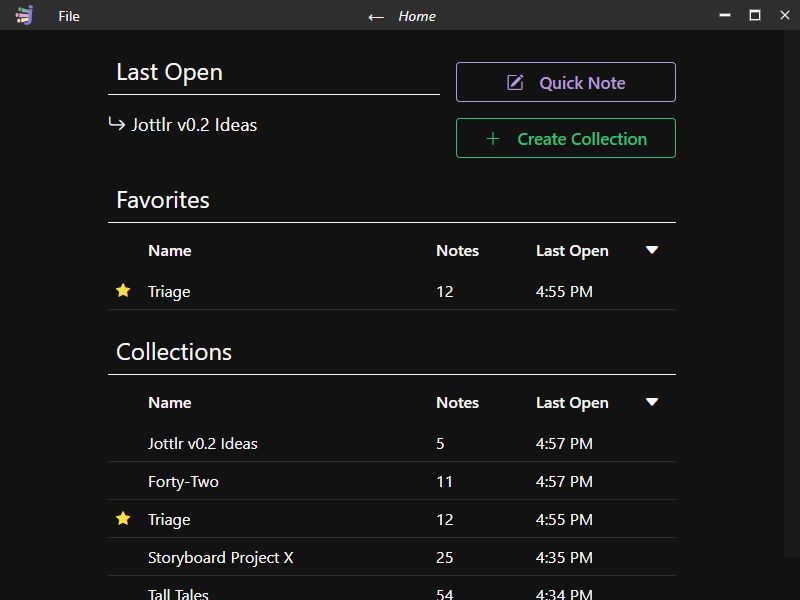
Task: Click the Quick Note button
Action: click(566, 81)
